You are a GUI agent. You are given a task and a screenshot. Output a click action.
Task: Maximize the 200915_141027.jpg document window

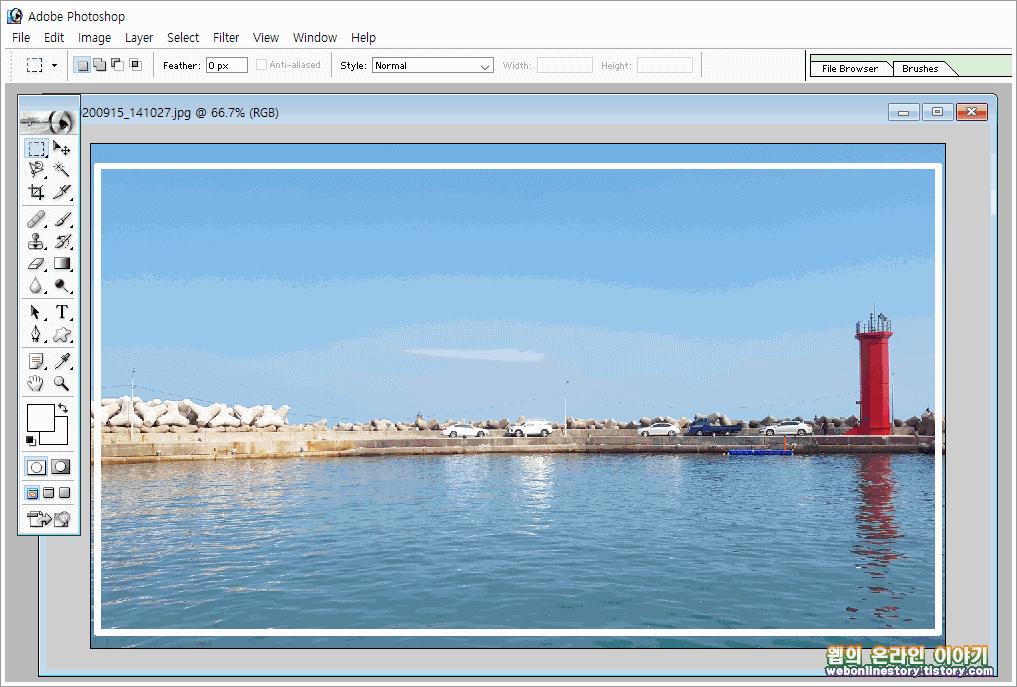(x=937, y=112)
